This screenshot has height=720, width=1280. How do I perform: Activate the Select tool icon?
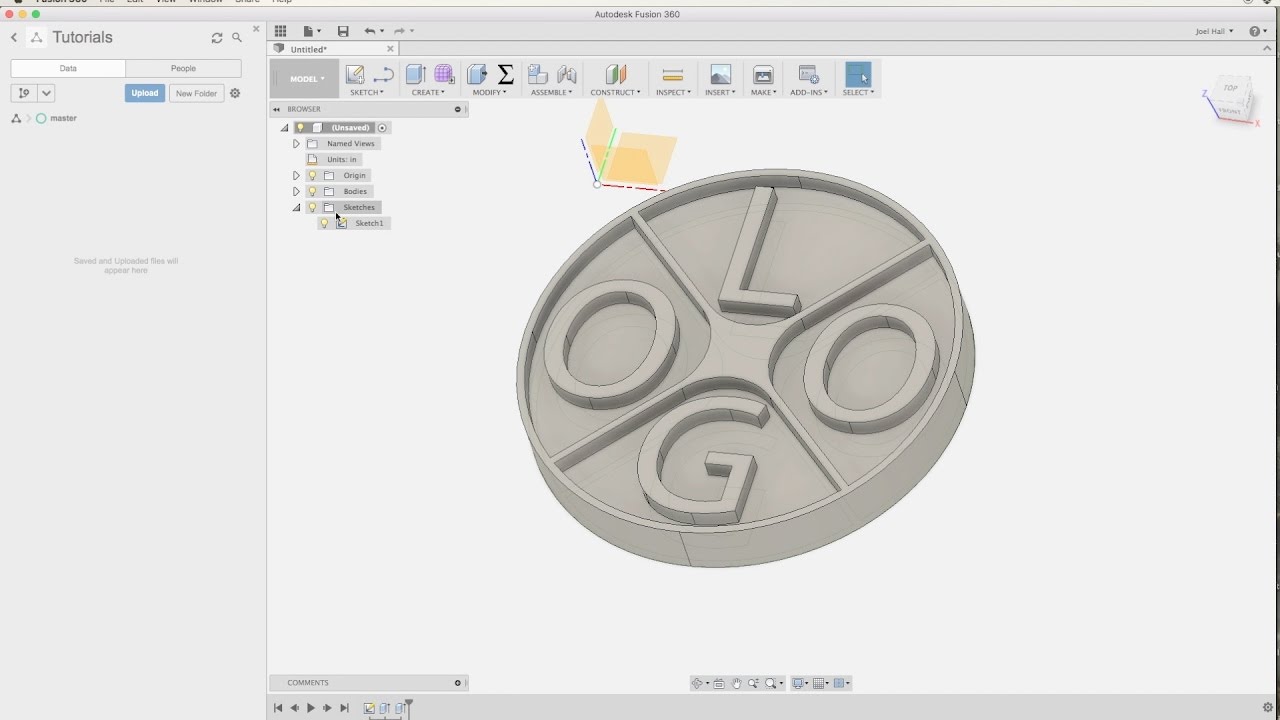click(x=858, y=75)
